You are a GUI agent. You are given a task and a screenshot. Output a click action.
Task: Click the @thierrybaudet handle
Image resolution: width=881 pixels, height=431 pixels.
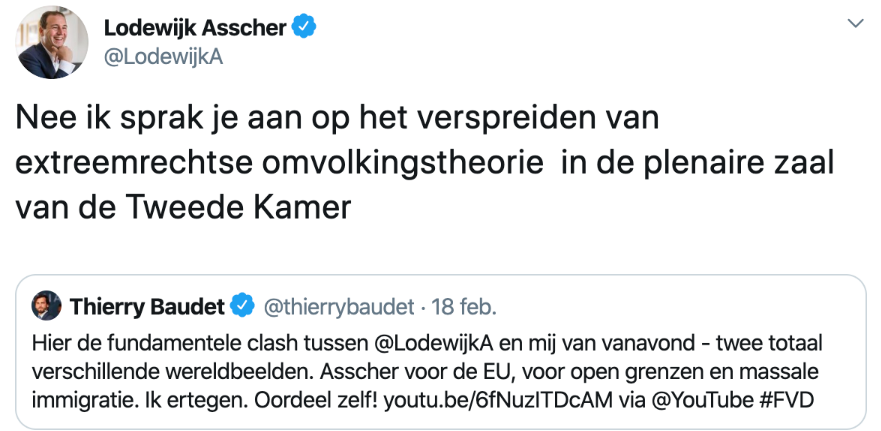(x=339, y=307)
